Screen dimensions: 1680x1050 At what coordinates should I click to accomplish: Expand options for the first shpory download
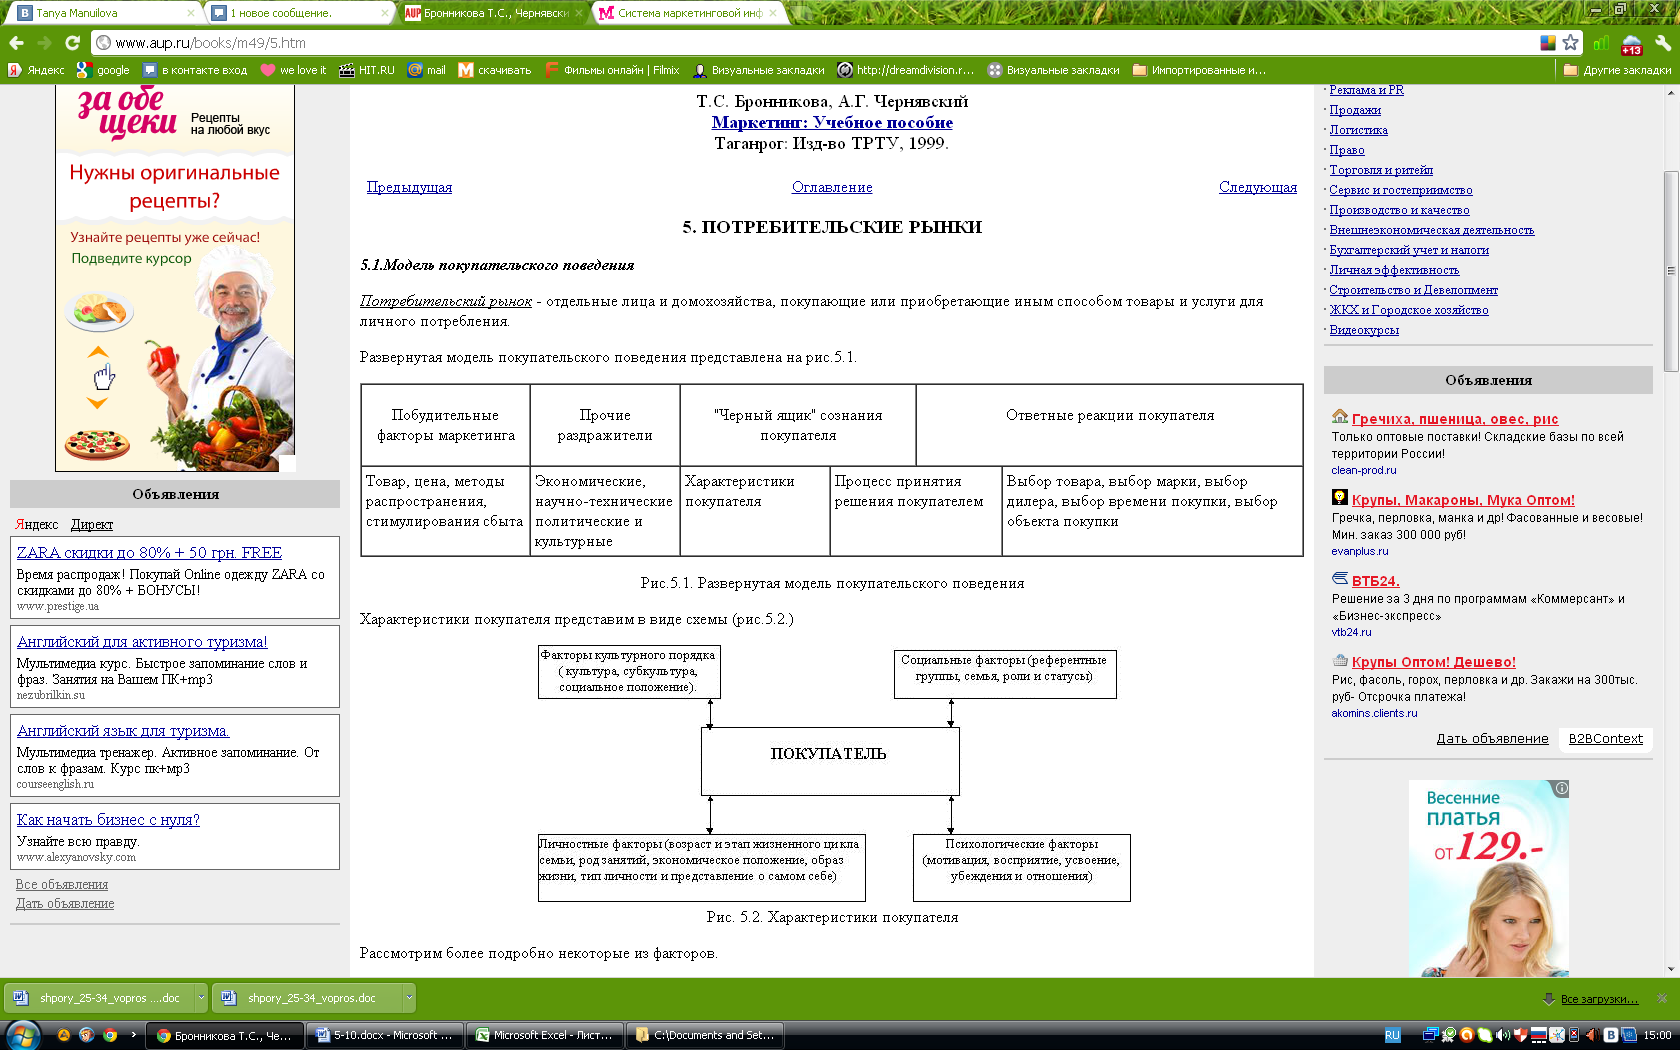201,997
